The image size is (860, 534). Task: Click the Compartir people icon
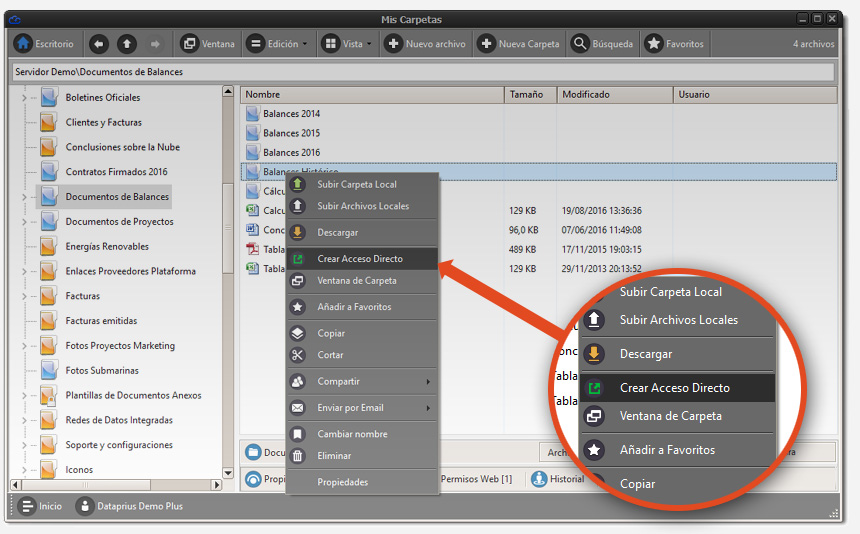click(x=297, y=382)
